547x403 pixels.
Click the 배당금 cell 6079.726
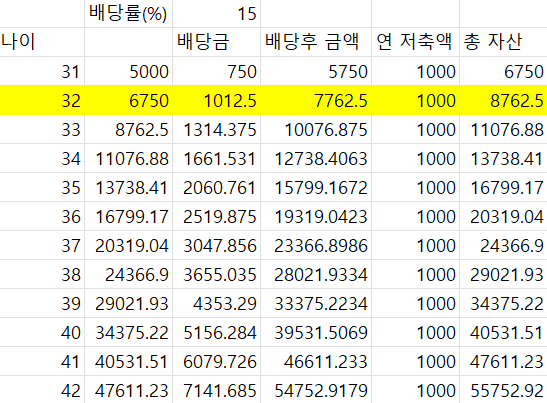click(x=216, y=361)
